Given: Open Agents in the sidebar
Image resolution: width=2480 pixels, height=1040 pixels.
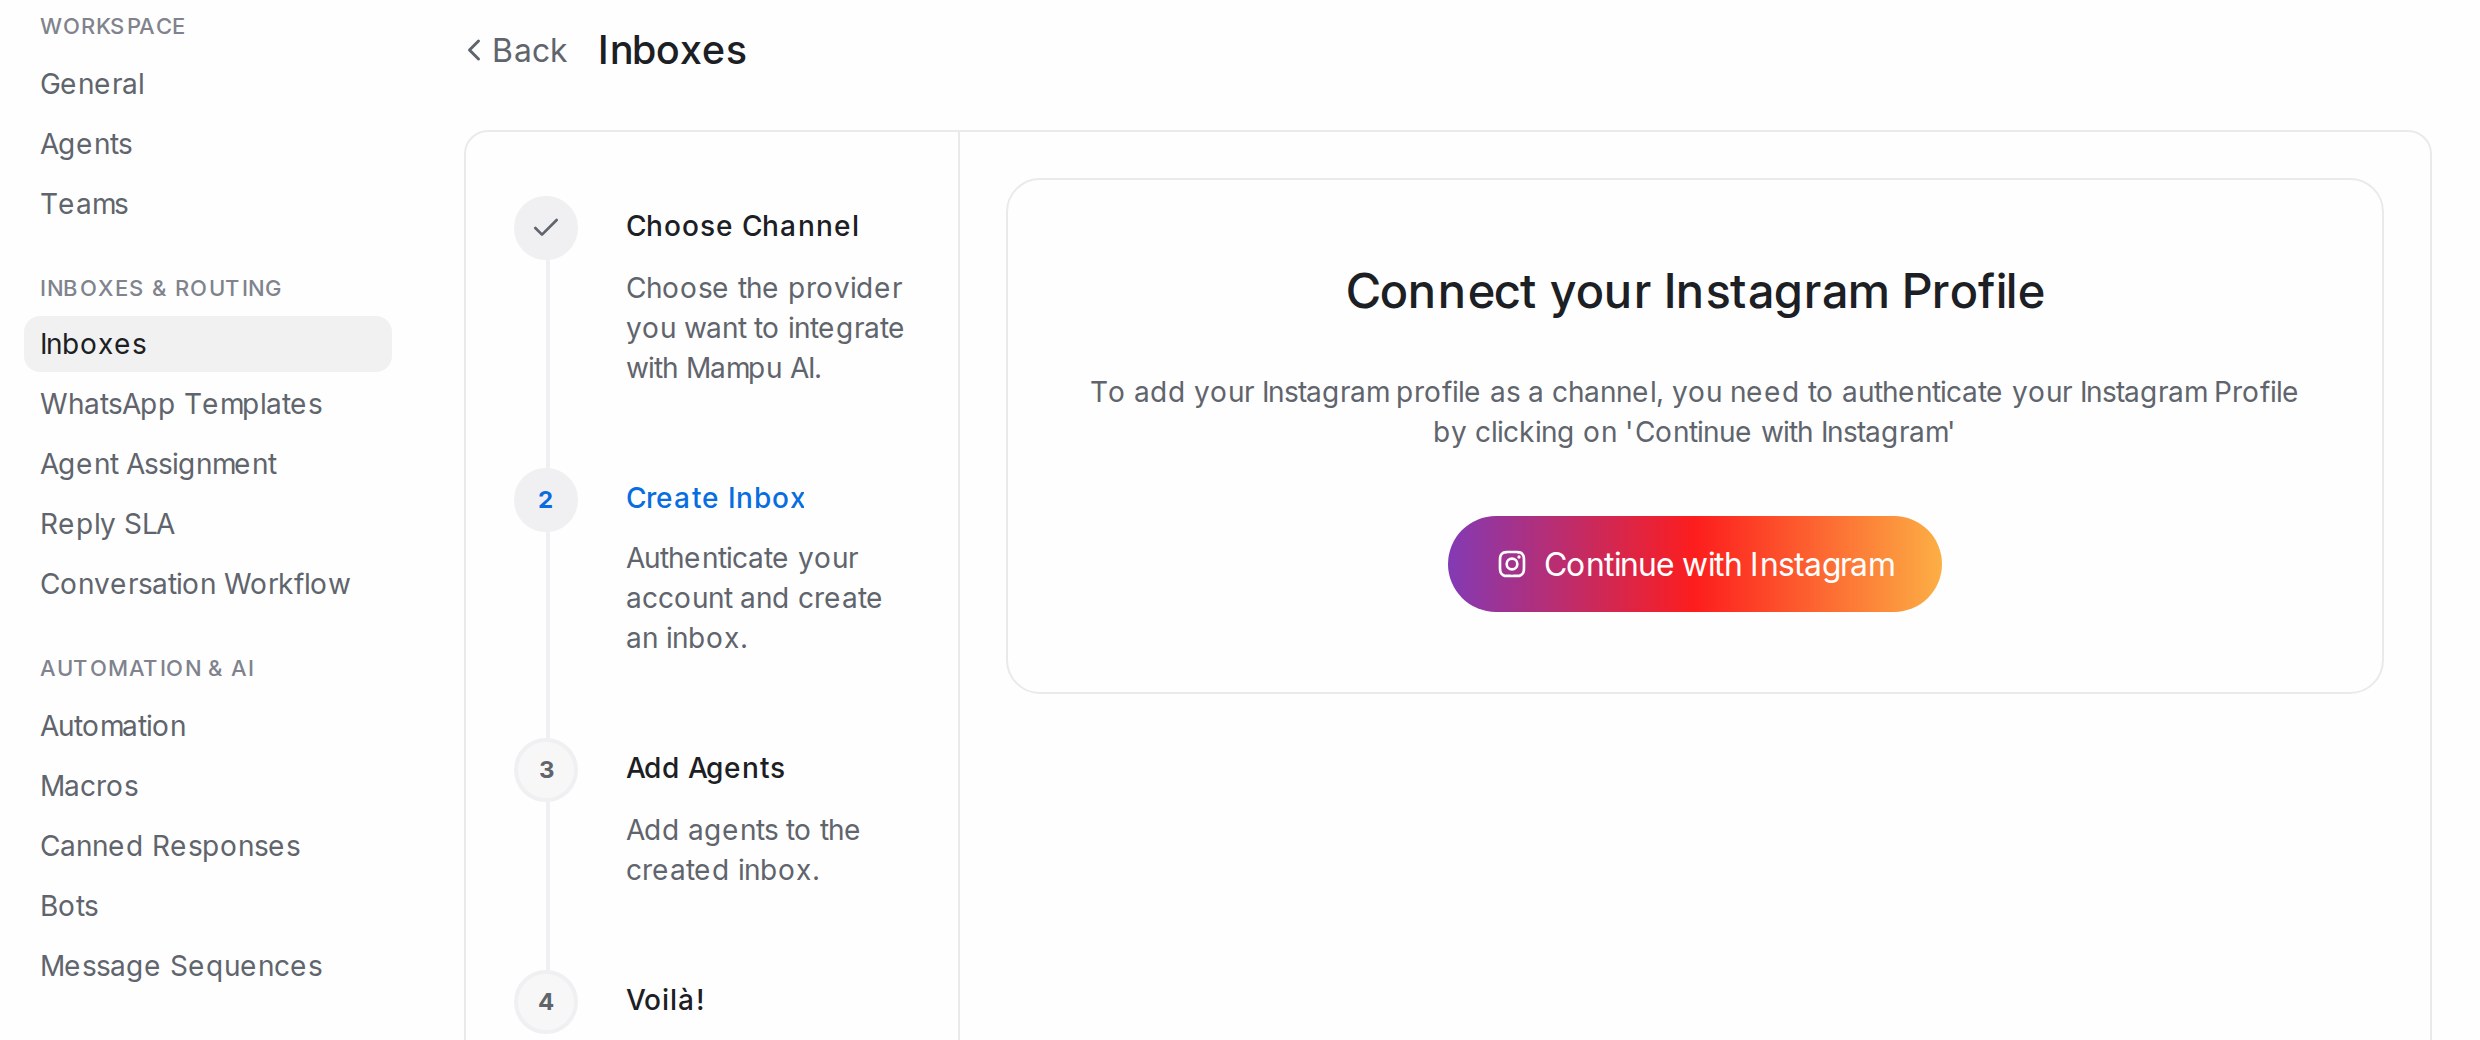Looking at the screenshot, I should tap(208, 144).
